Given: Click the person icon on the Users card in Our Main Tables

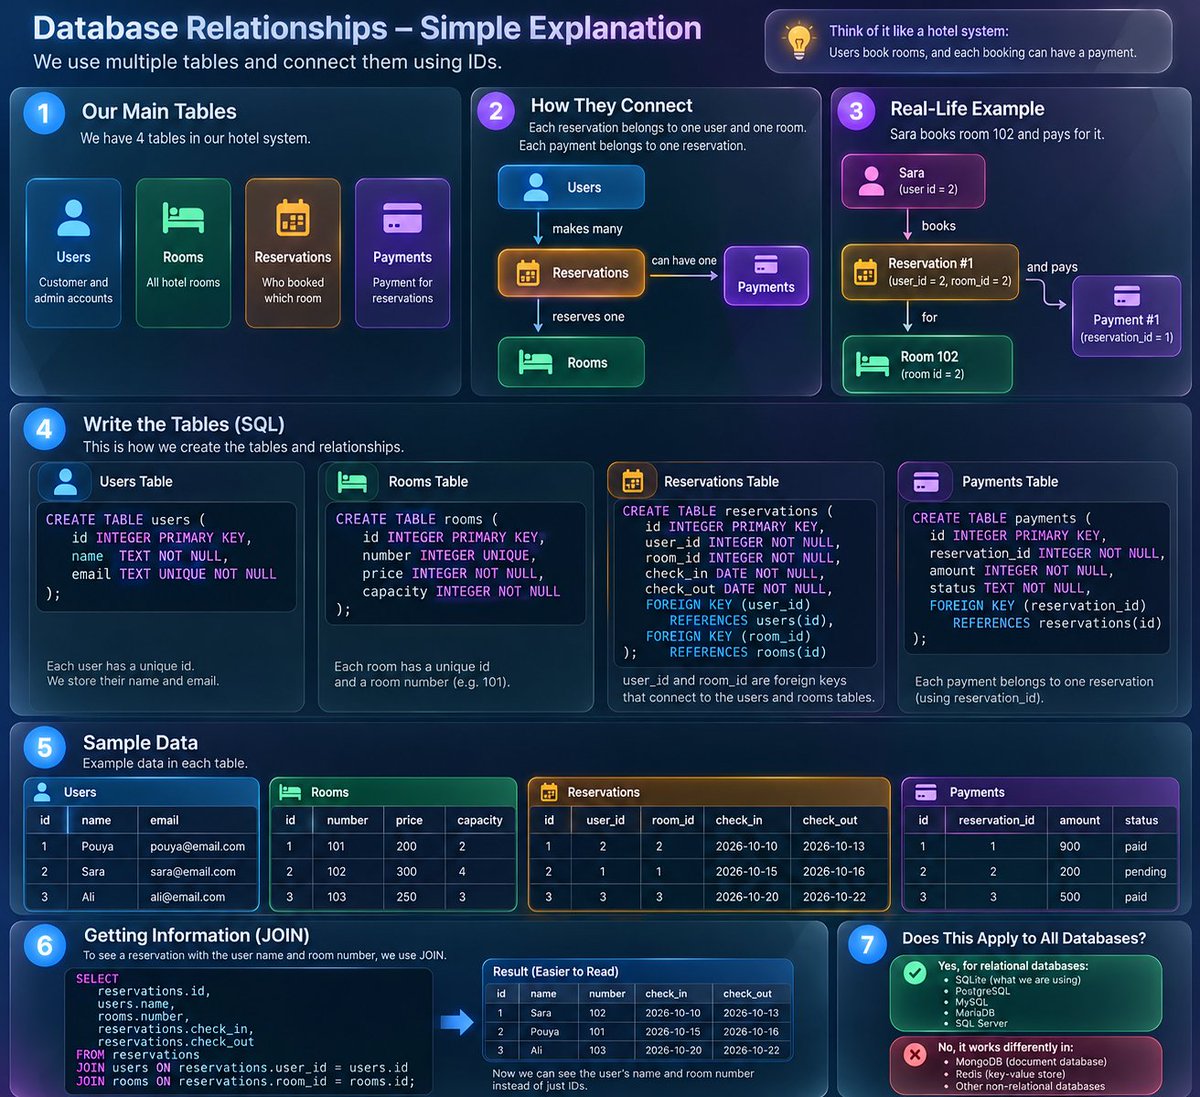Looking at the screenshot, I should pos(73,217).
